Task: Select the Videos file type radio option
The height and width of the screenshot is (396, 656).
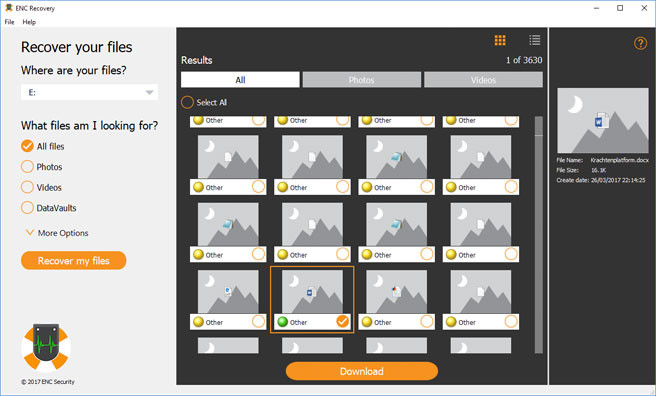Action: [x=27, y=187]
